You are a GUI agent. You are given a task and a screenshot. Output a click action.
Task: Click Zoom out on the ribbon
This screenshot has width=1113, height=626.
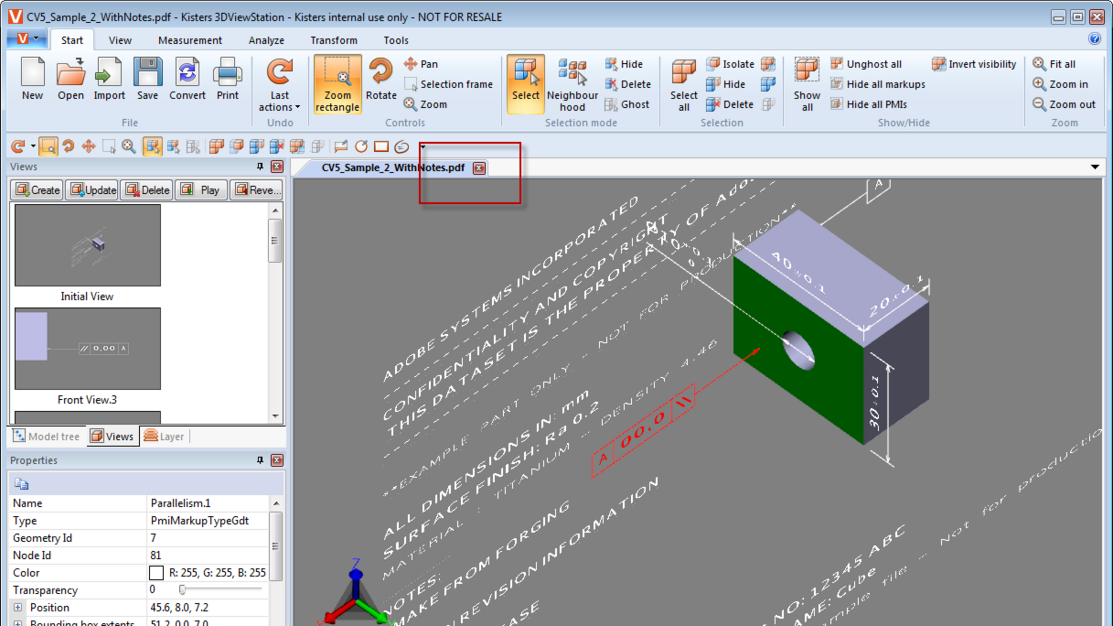click(1064, 104)
